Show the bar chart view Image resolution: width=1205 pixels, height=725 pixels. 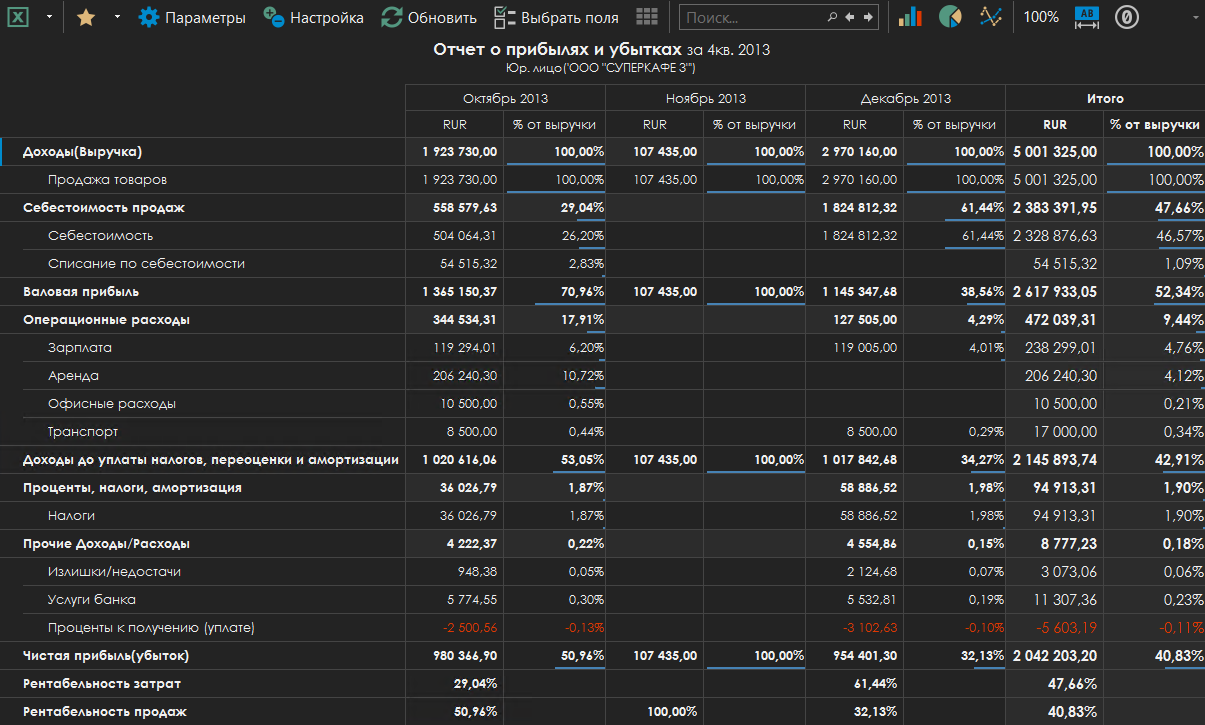[910, 17]
